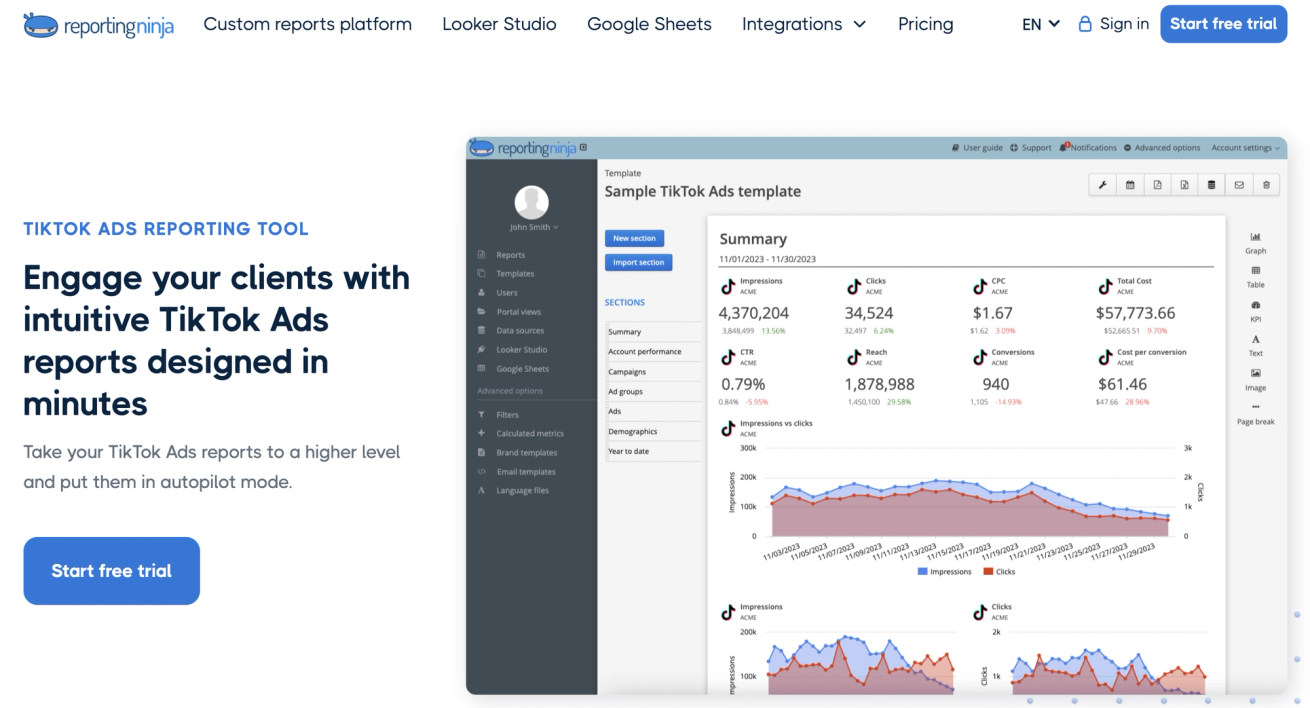Click the Notifications bell icon
The width and height of the screenshot is (1310, 708).
click(1066, 147)
